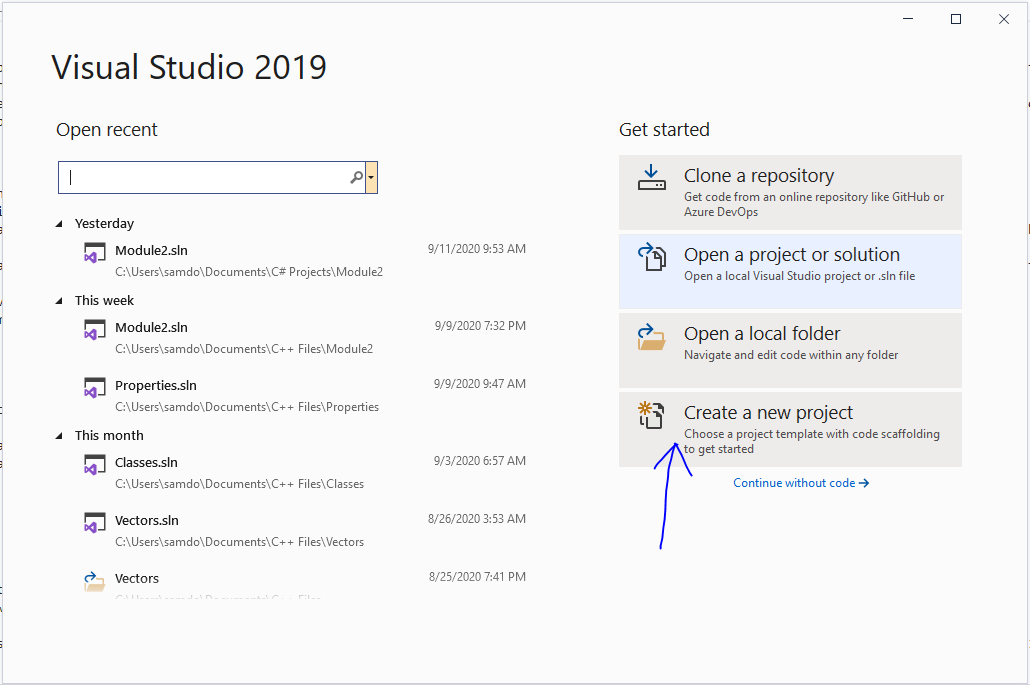
Task: Follow the Continue without code link
Action: (801, 483)
